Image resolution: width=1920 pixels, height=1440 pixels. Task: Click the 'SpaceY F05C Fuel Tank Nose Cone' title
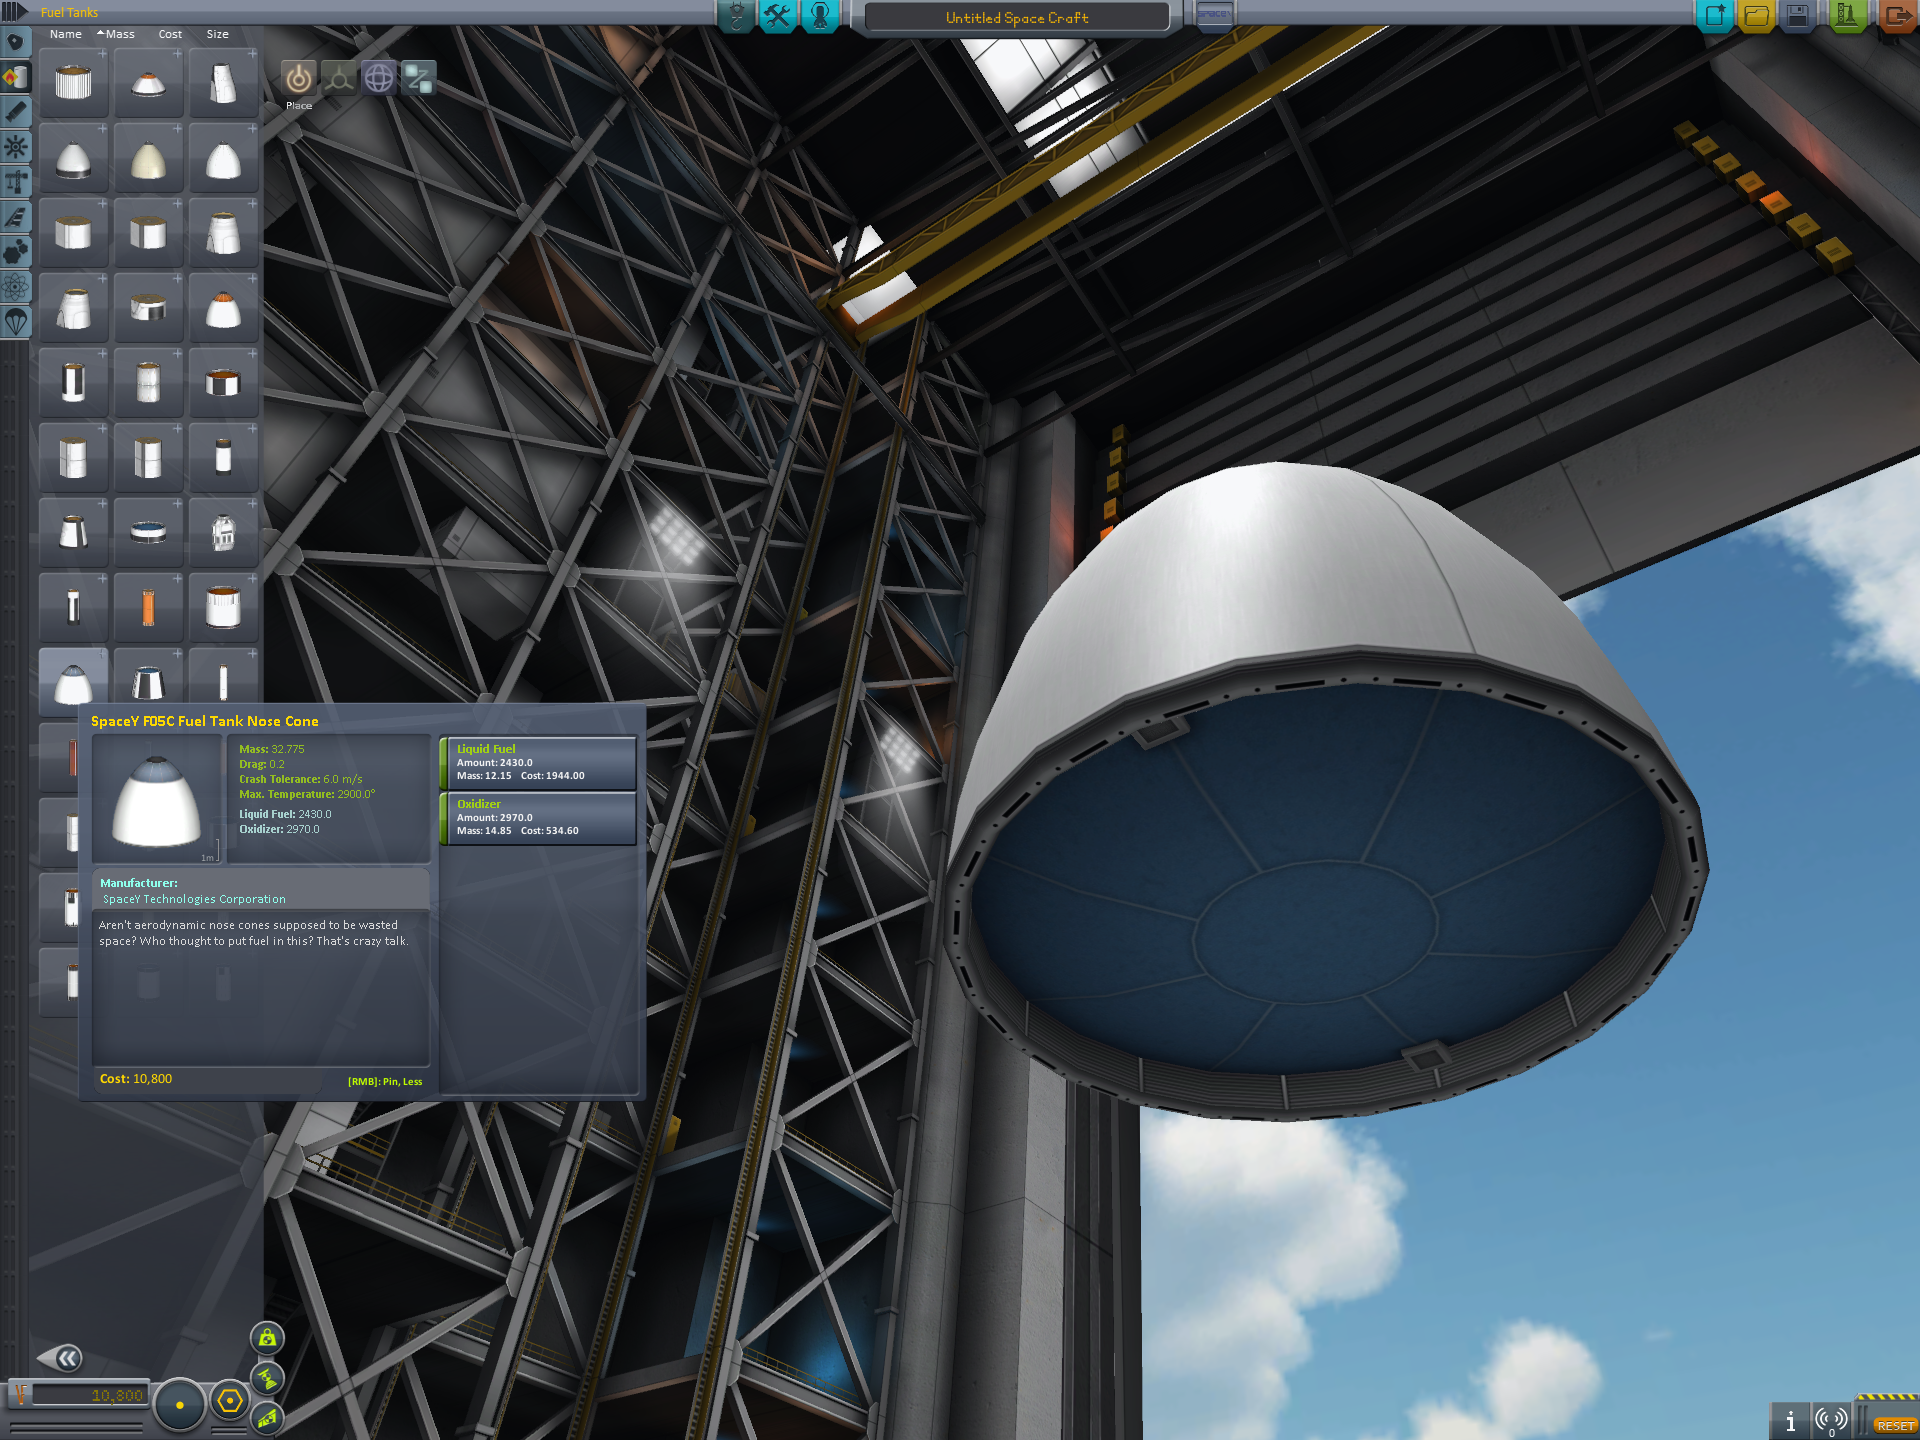pyautogui.click(x=204, y=721)
